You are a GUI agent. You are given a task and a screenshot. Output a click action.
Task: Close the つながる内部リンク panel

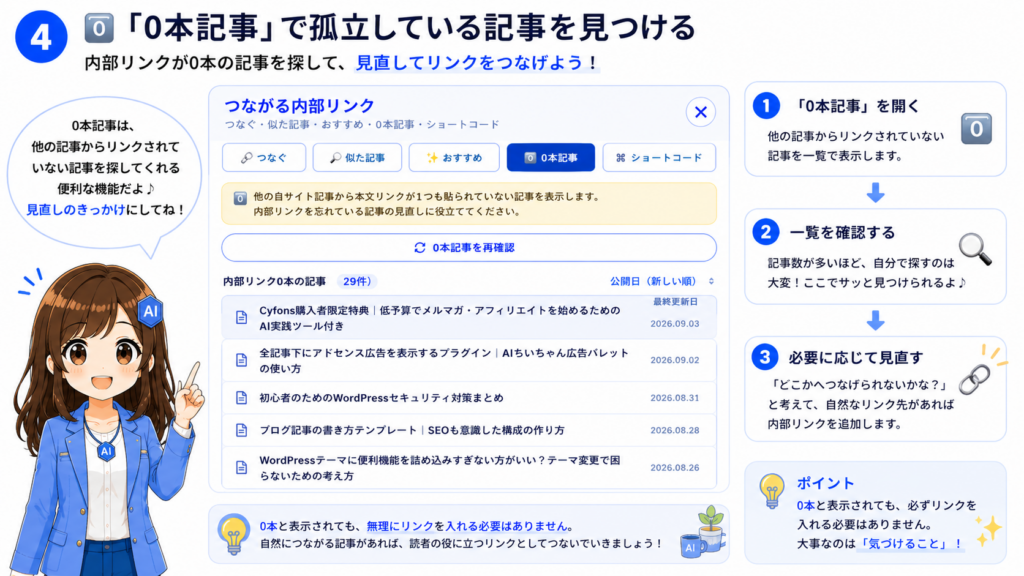(701, 112)
